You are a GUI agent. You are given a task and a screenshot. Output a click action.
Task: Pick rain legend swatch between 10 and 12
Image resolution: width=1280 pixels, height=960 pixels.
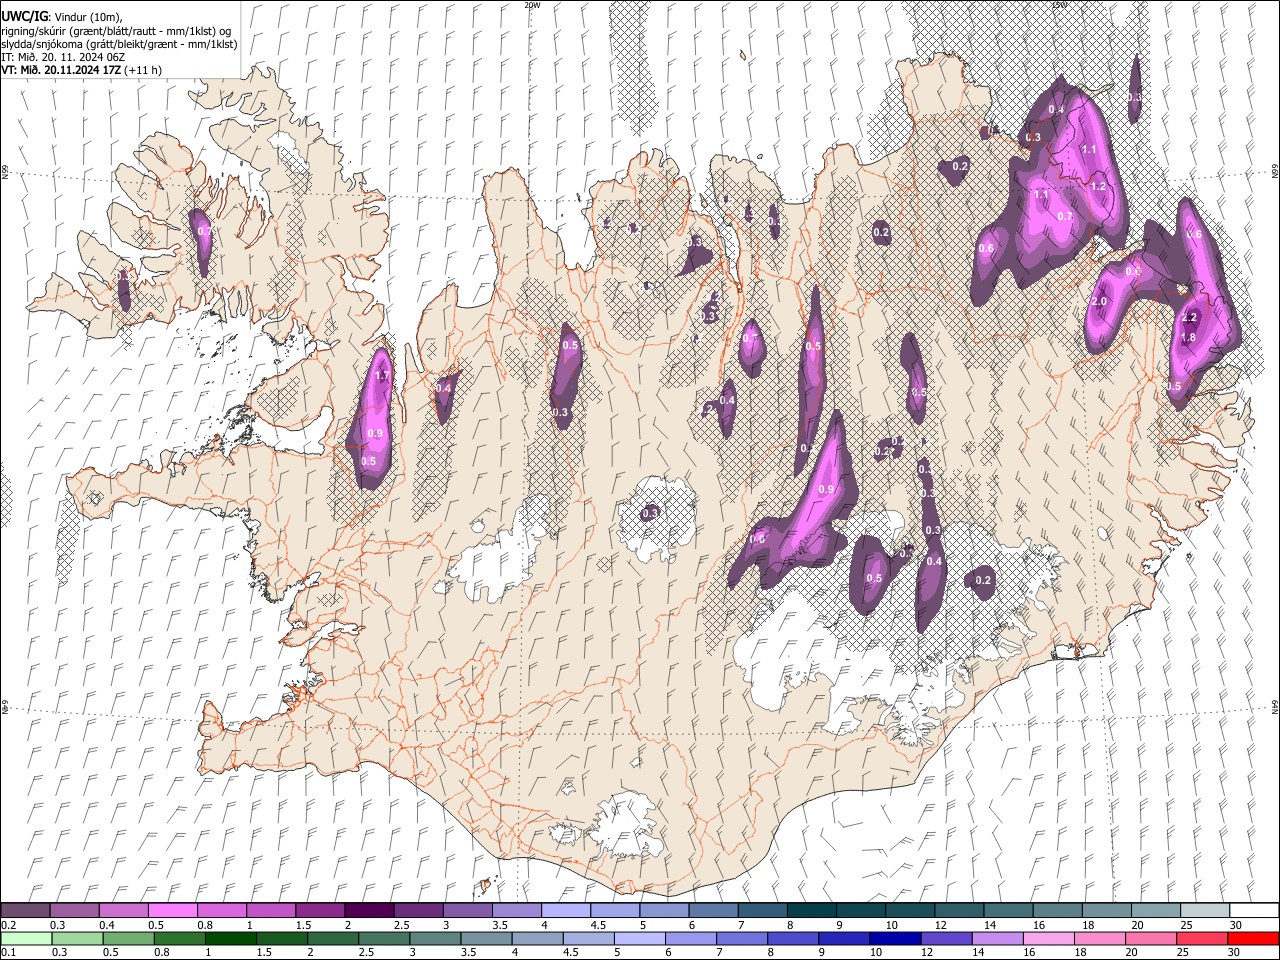tap(896, 938)
